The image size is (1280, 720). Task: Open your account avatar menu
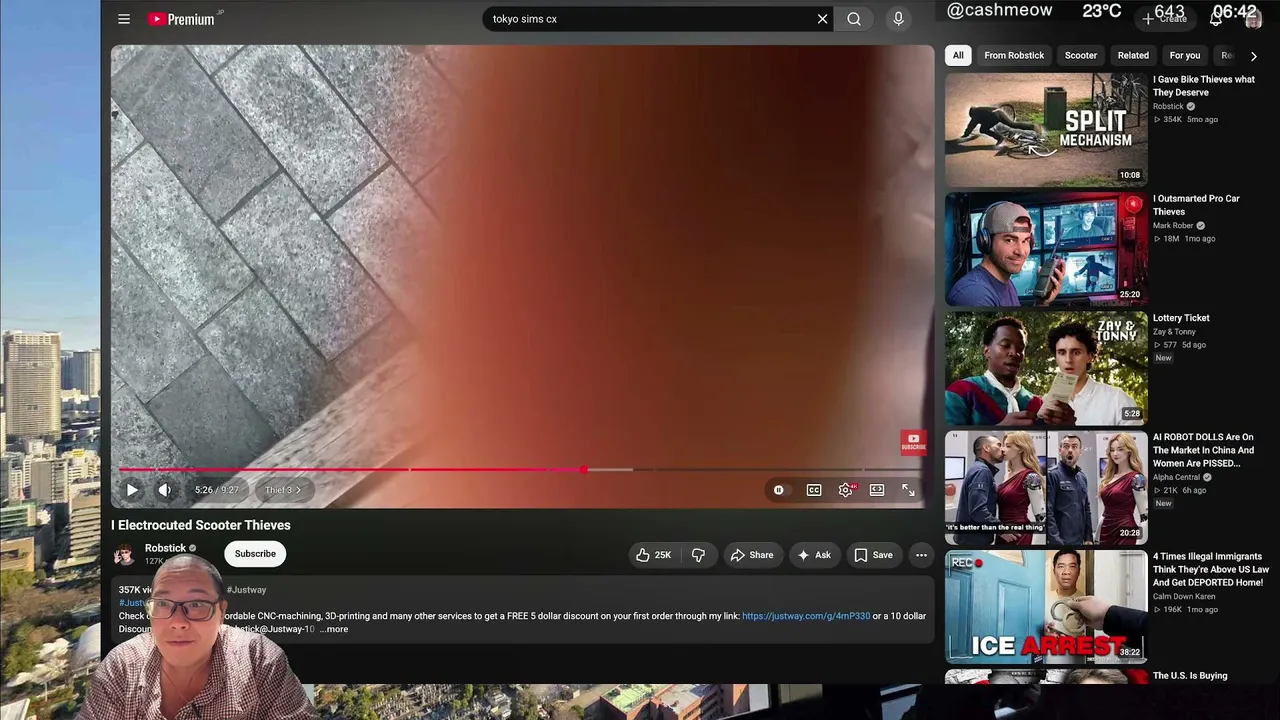point(1253,20)
